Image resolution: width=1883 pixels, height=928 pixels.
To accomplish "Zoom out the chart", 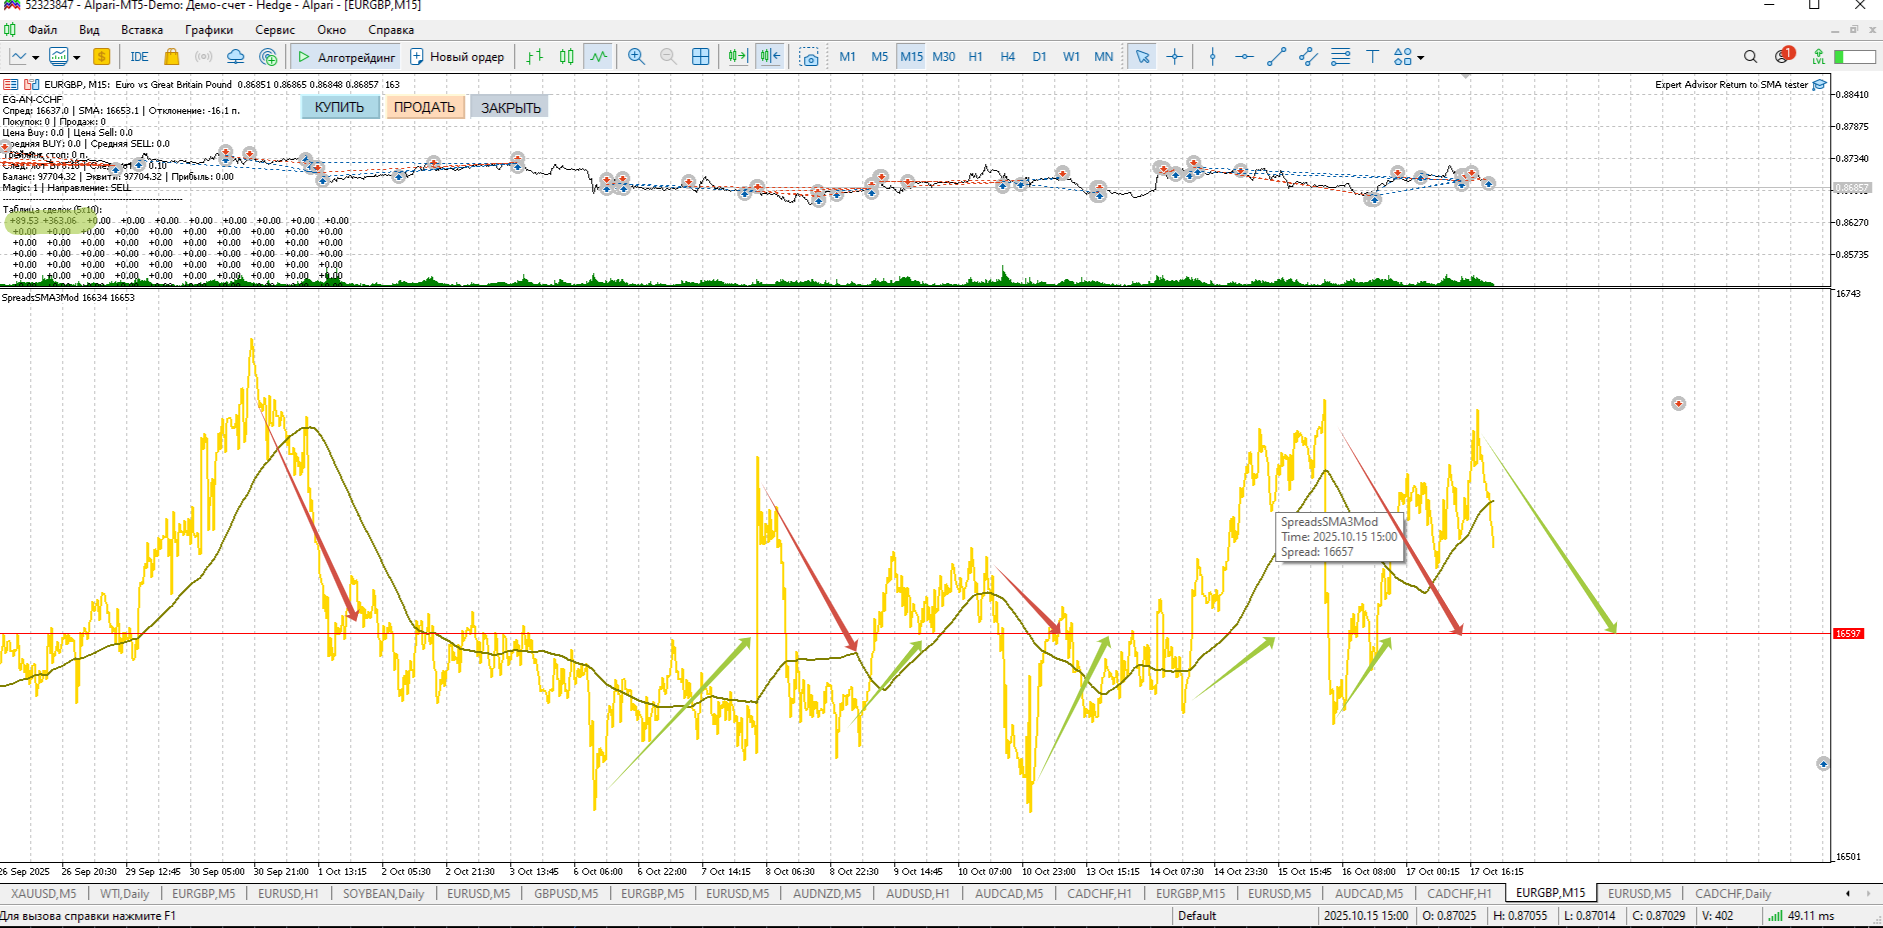I will pyautogui.click(x=668, y=57).
